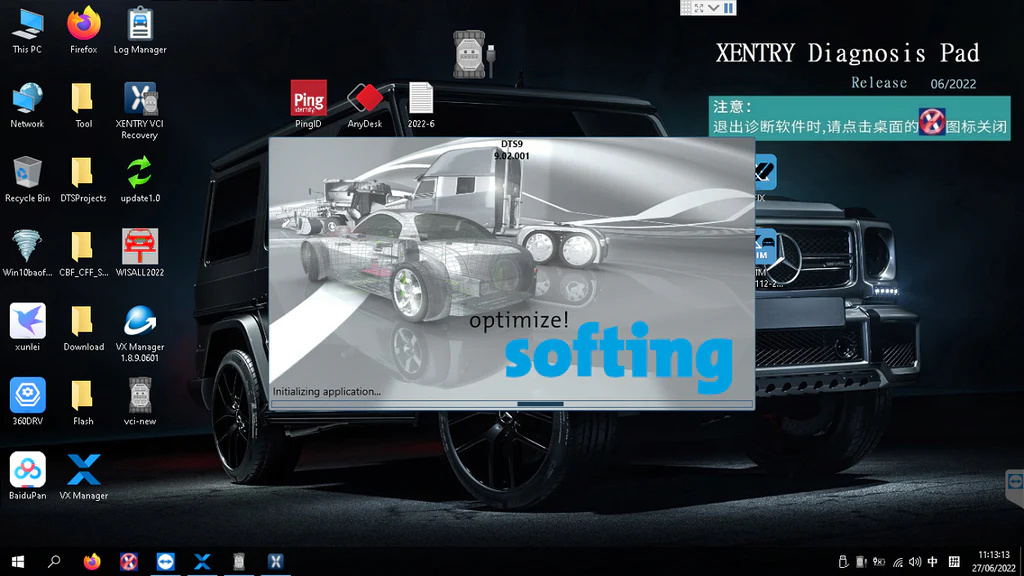This screenshot has height=576, width=1024.
Task: Click the DTS9 splash loading progress bar
Action: pos(512,404)
